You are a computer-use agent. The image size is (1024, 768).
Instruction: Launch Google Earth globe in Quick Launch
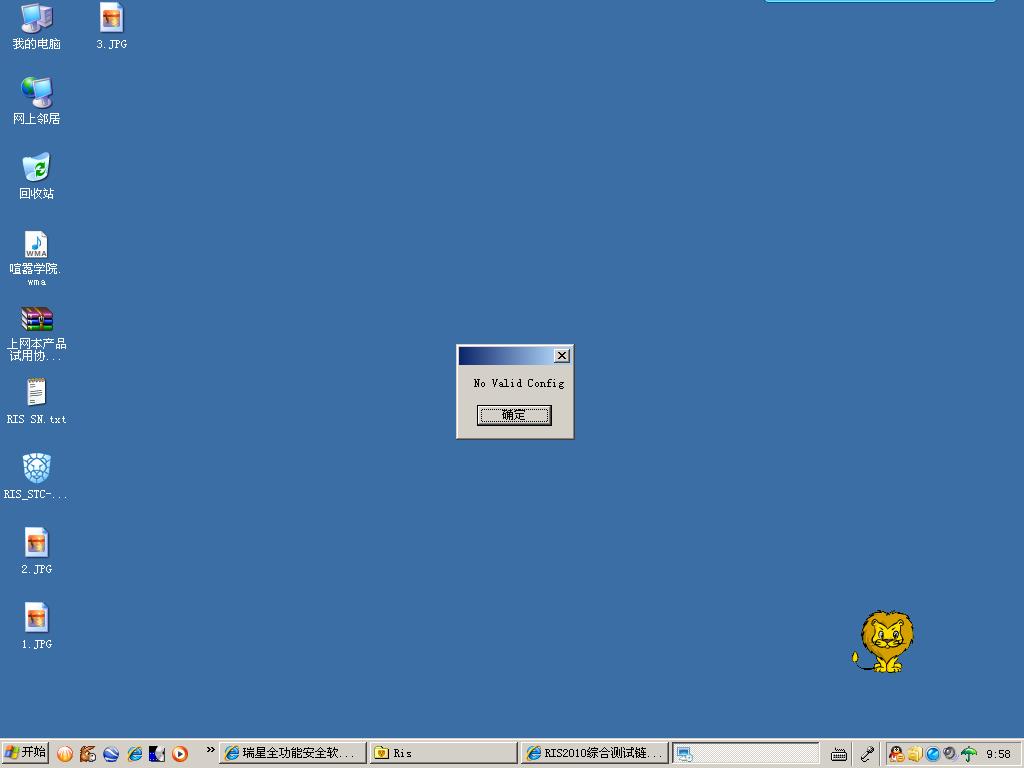point(111,754)
